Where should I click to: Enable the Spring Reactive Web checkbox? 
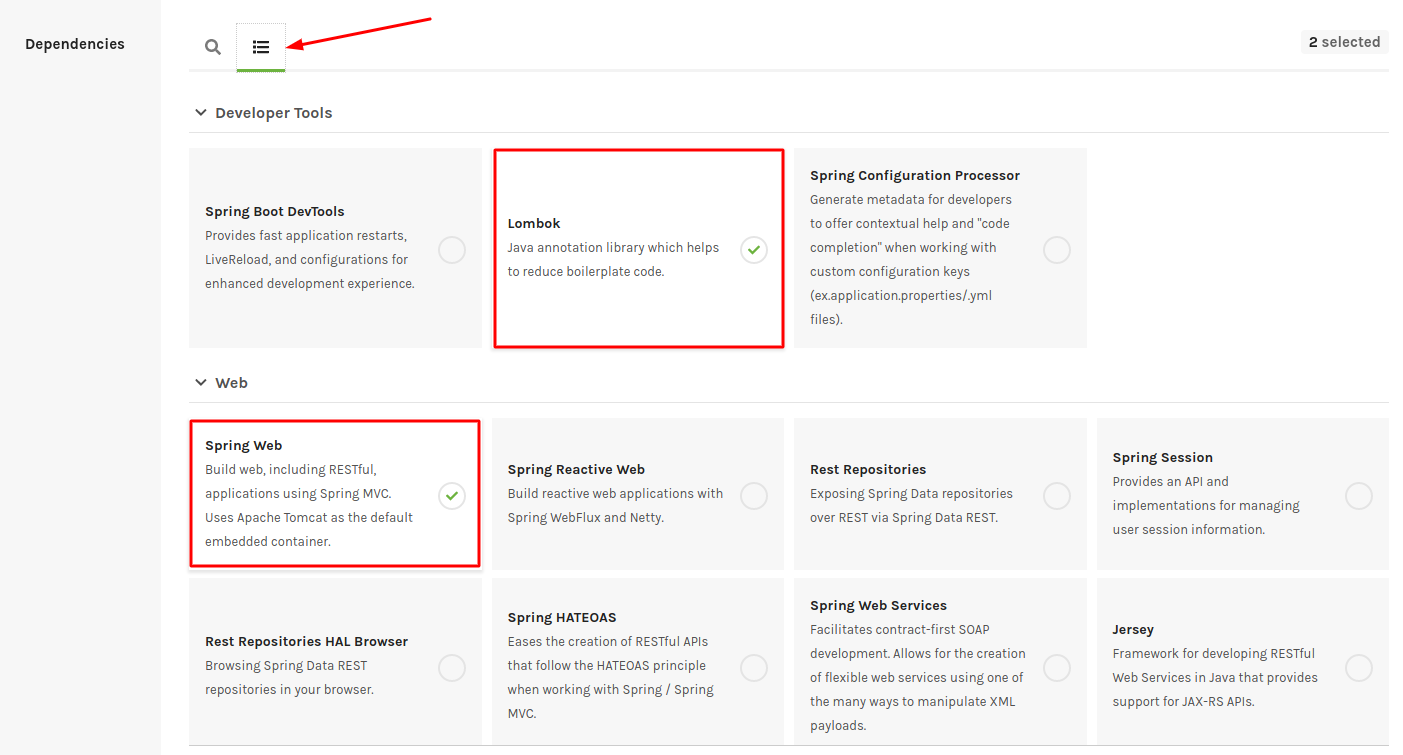(x=754, y=496)
